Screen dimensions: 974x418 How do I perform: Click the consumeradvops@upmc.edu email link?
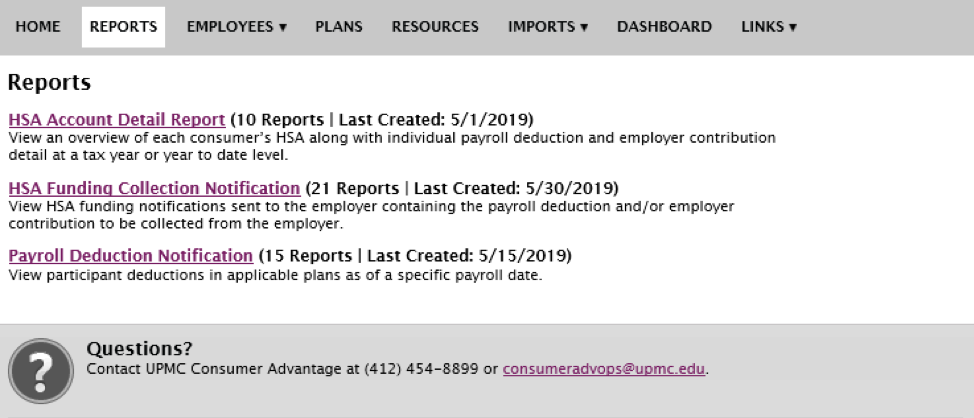tap(604, 369)
